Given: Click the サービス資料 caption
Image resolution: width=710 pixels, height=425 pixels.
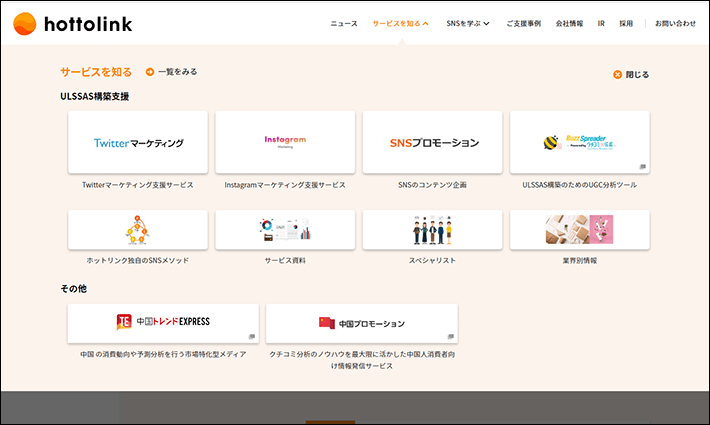Looking at the screenshot, I should (x=285, y=260).
